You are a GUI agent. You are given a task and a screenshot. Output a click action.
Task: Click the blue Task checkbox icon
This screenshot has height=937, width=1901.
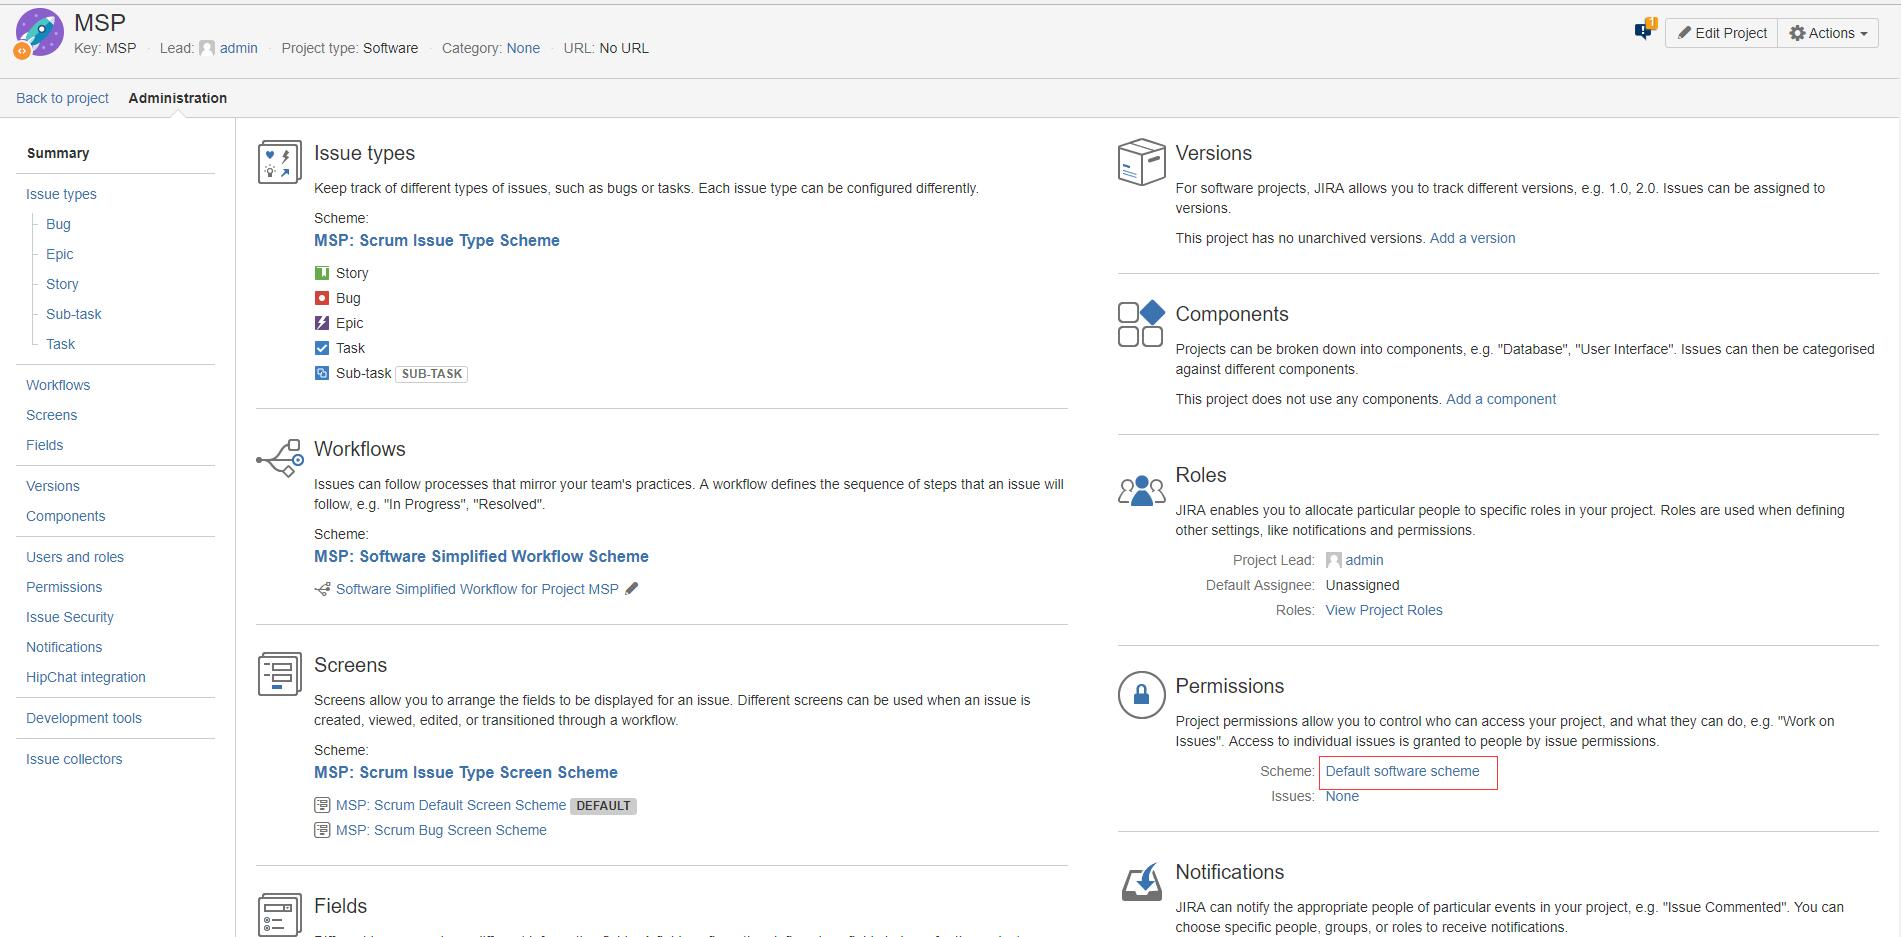coord(322,348)
